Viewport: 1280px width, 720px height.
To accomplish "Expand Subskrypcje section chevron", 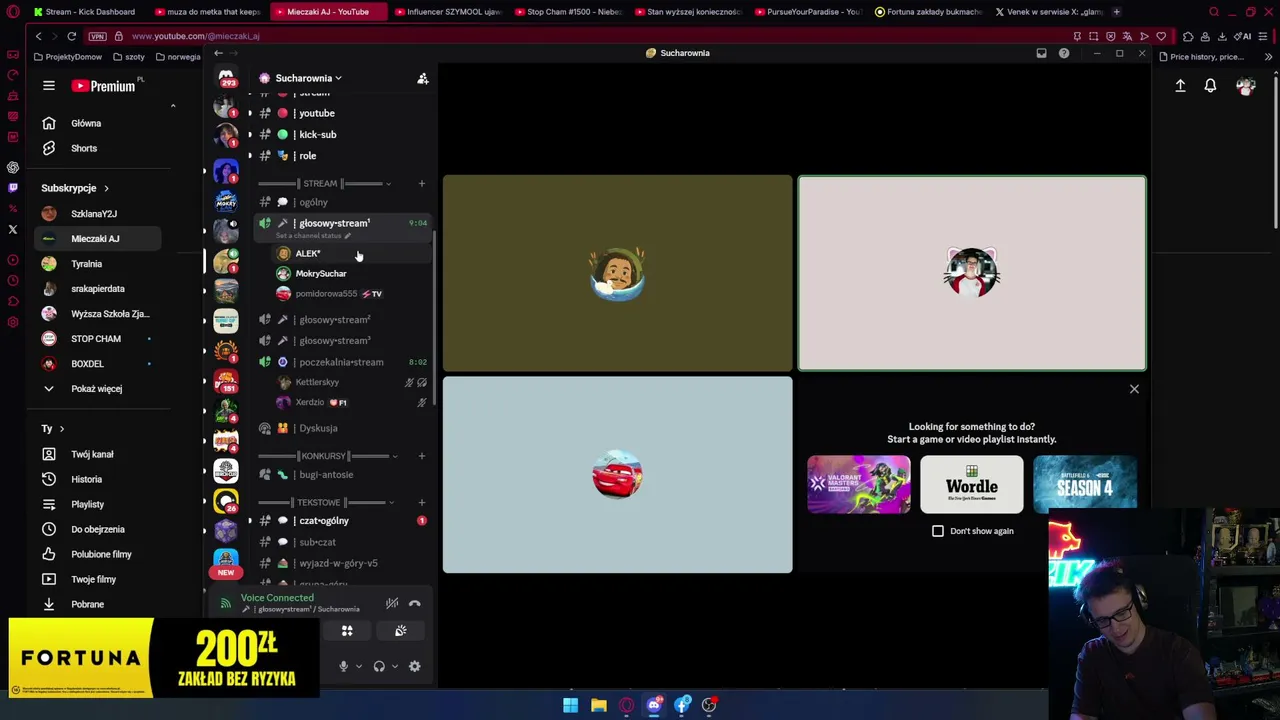I will [106, 188].
